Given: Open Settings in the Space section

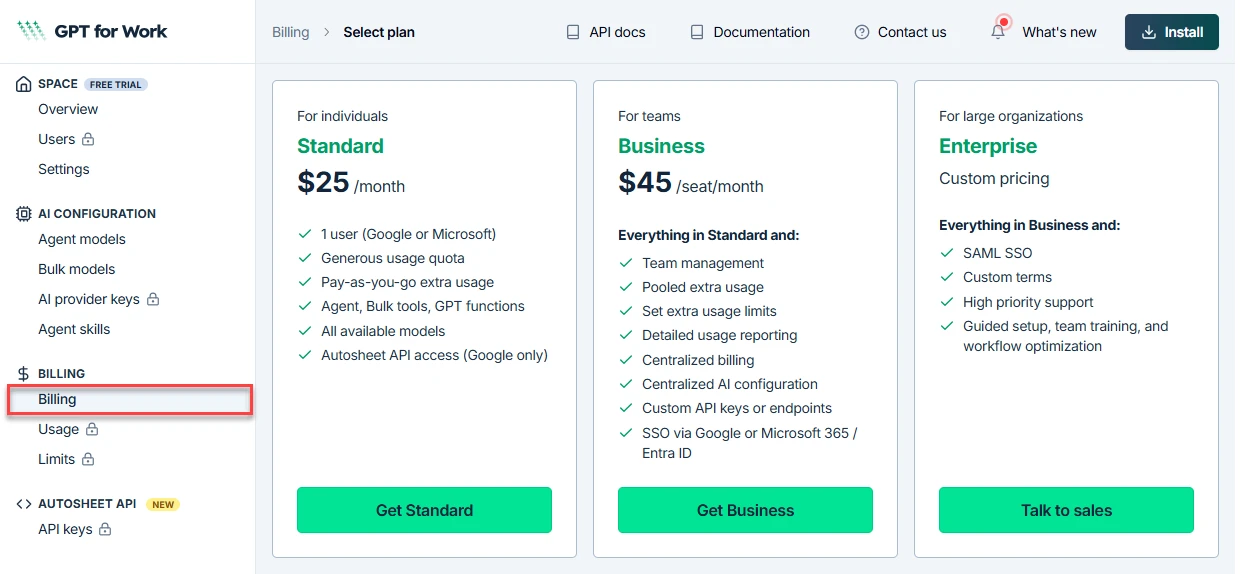Looking at the screenshot, I should (x=64, y=169).
